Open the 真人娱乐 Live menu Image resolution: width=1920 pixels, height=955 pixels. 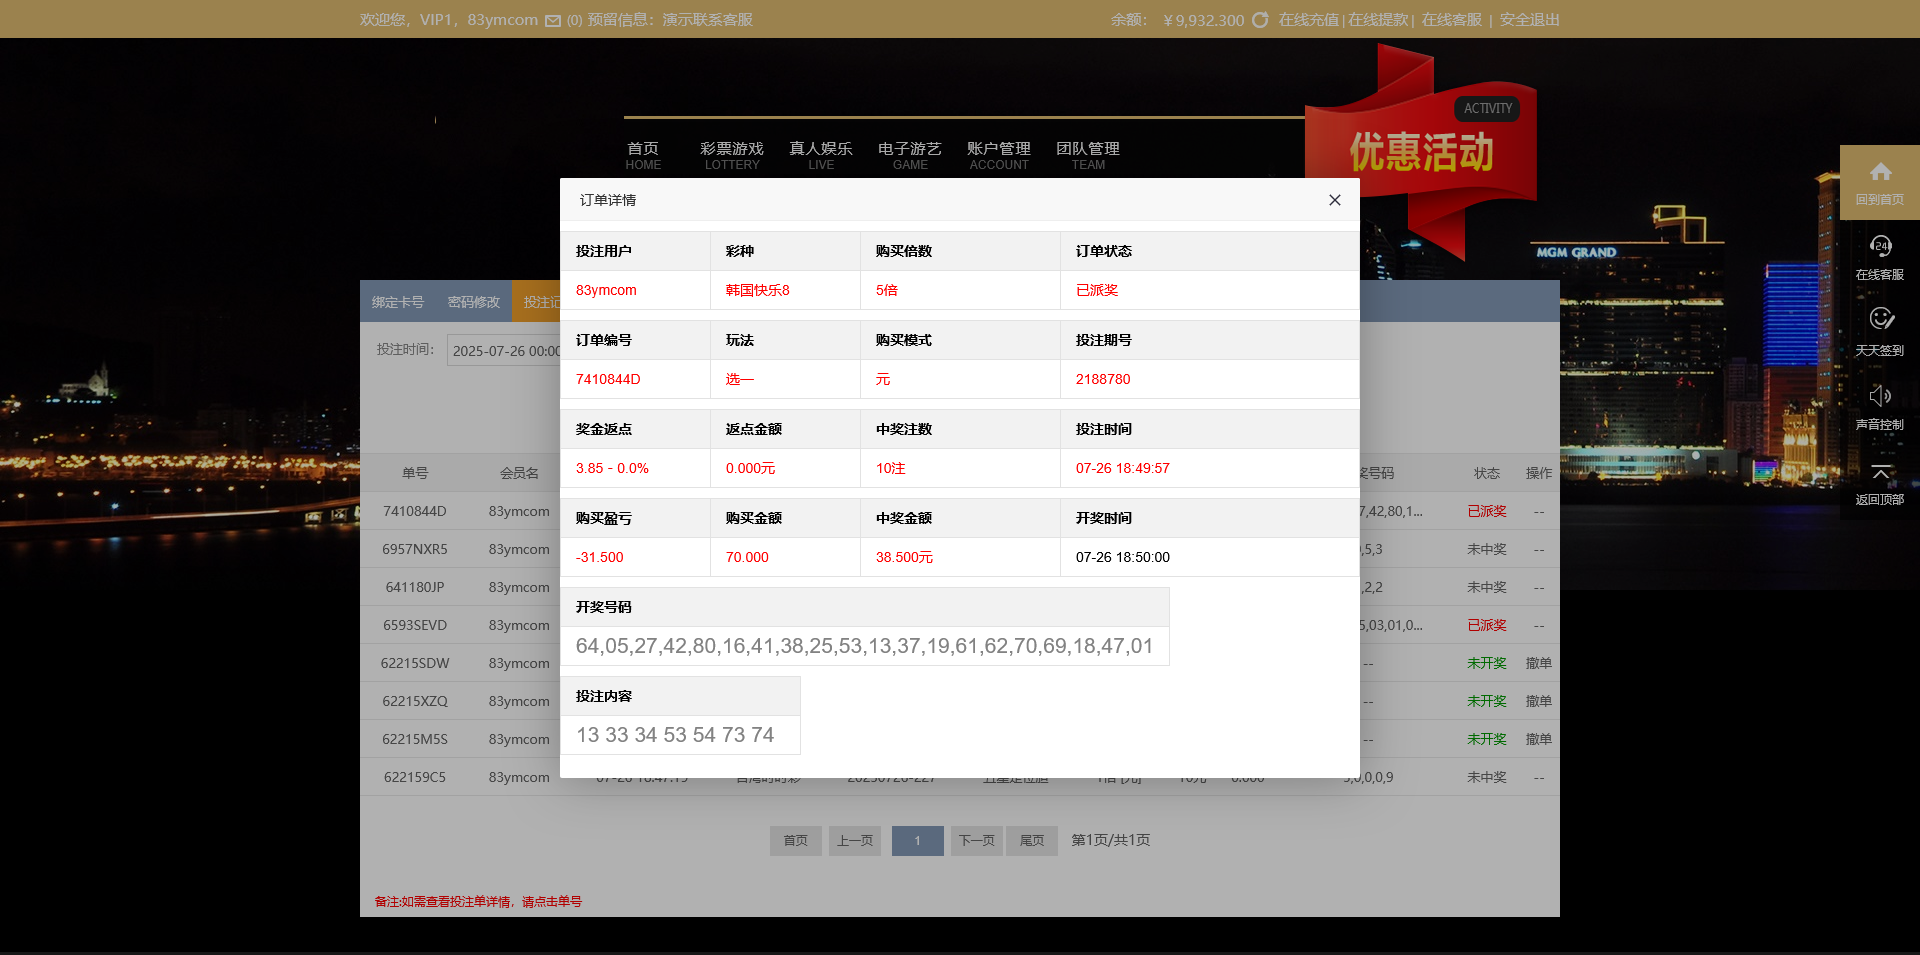tap(820, 154)
